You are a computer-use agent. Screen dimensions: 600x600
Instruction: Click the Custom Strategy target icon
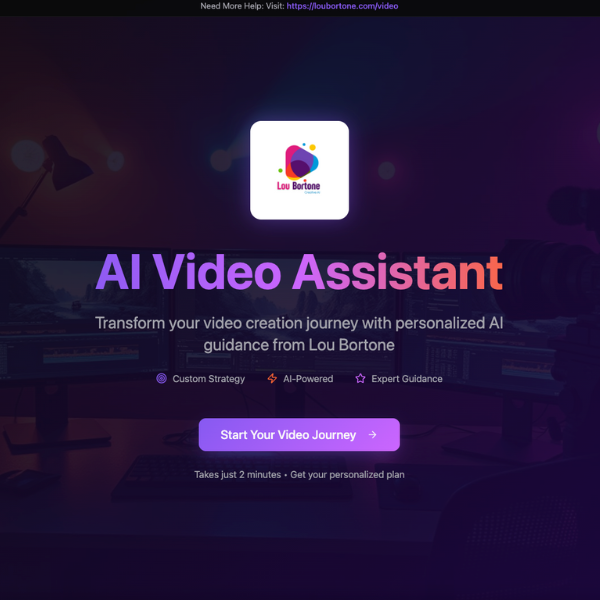tap(161, 378)
